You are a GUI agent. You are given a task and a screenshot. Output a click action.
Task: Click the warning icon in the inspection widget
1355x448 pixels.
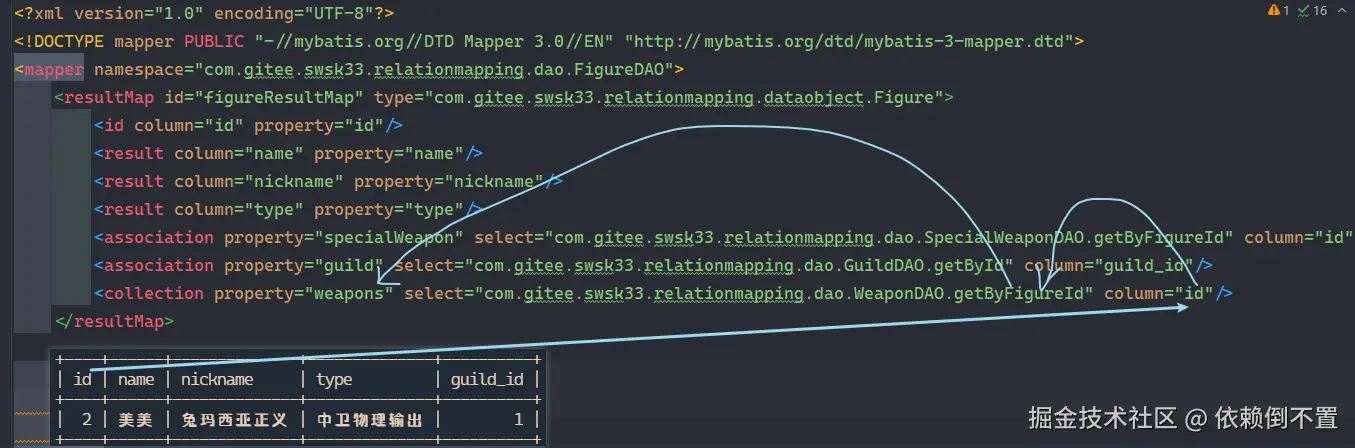pos(1272,11)
